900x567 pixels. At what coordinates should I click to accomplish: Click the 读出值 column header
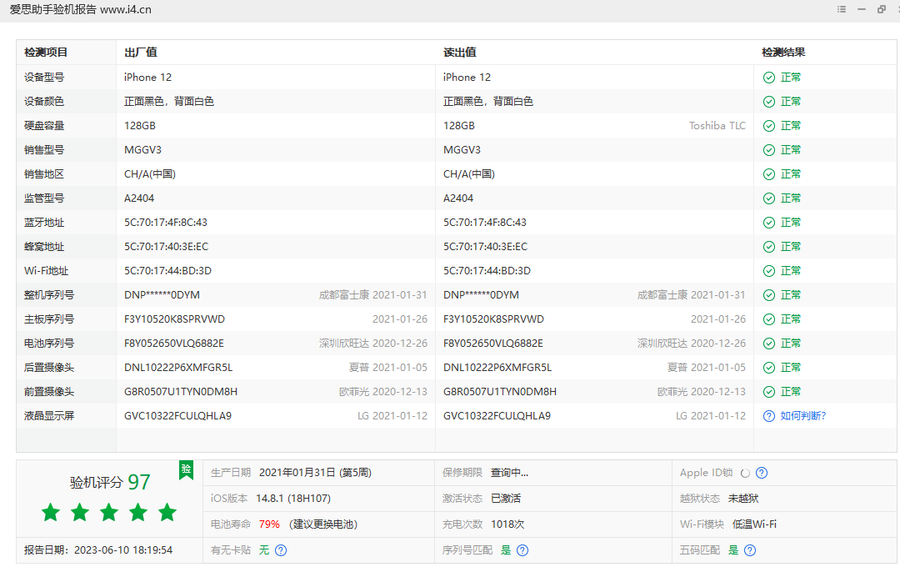coord(460,52)
